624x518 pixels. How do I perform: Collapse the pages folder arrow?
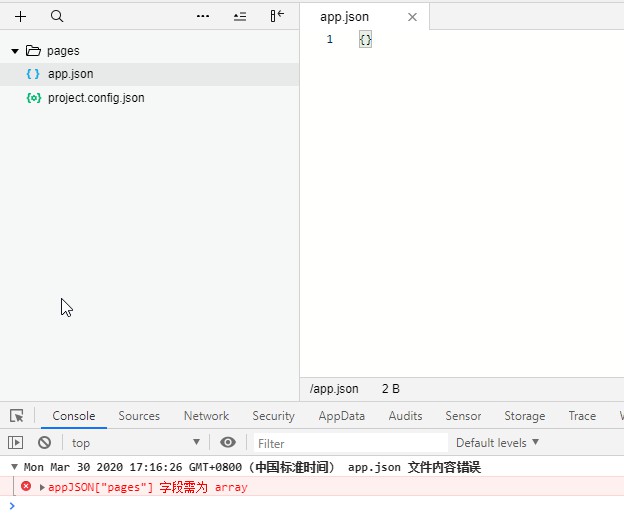15,51
